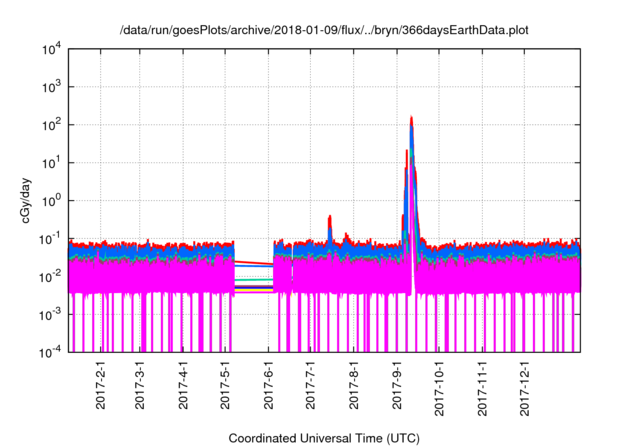Click the plot file path title
640x448 pixels.
324,30
